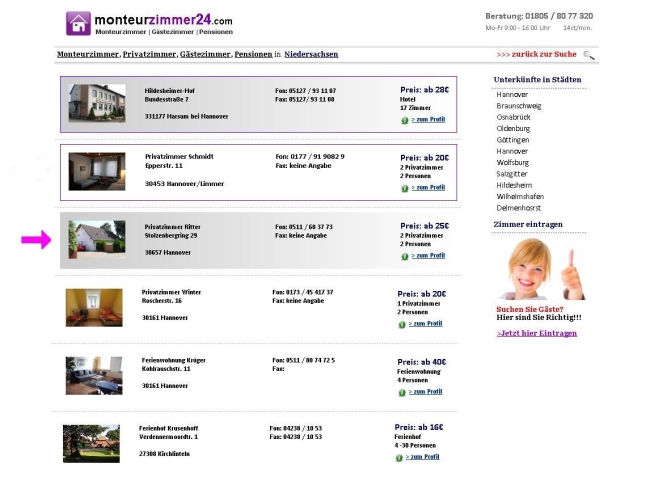Click green info icon for Privatzimmer Ritter
This screenshot has height=477, width=650.
click(405, 256)
